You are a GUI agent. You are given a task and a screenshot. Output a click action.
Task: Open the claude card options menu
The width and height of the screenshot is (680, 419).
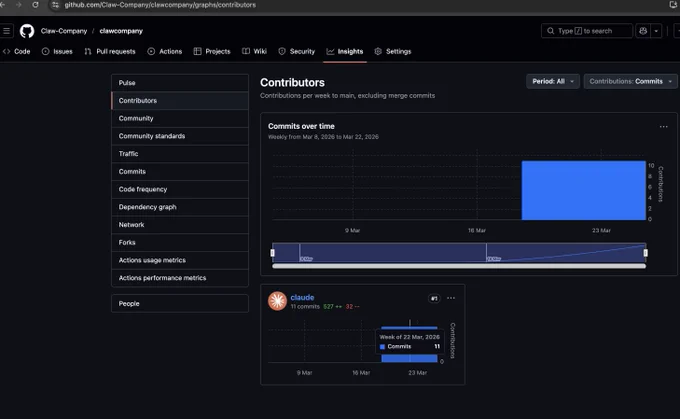(x=451, y=298)
